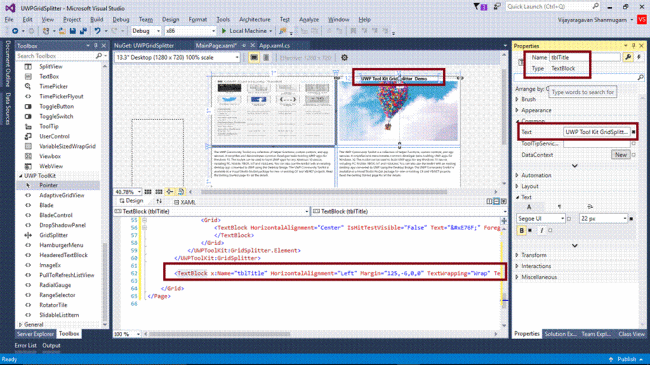
Task: Click the Server Explorer tab
Action: pos(35,334)
